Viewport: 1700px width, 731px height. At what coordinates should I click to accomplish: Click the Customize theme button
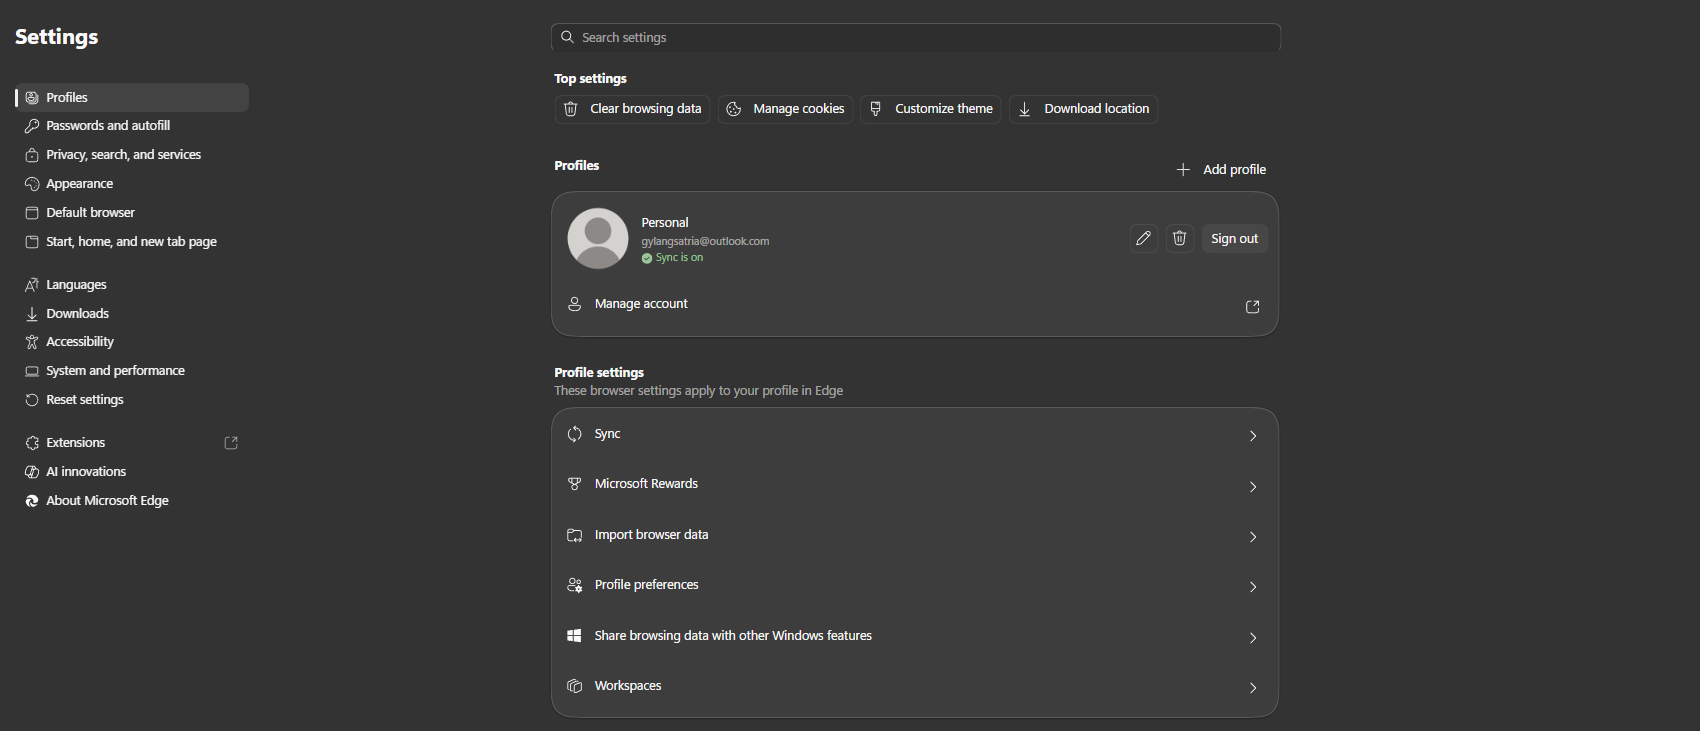point(930,109)
